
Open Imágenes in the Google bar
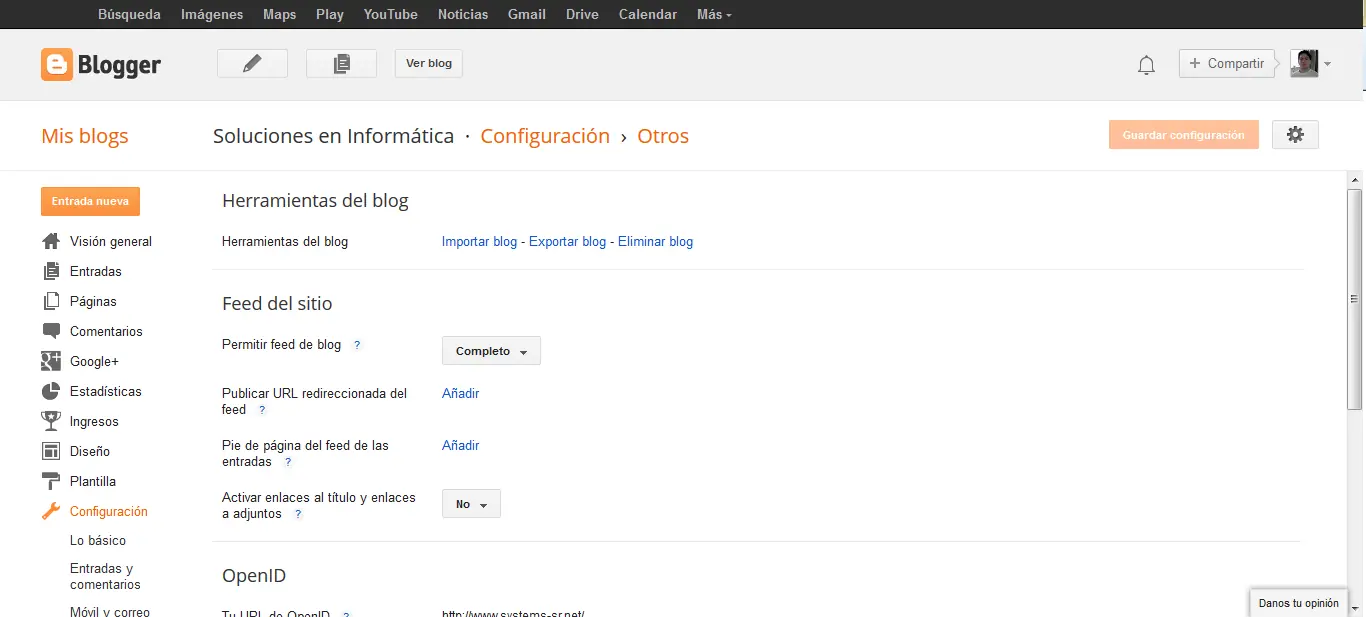(x=212, y=14)
